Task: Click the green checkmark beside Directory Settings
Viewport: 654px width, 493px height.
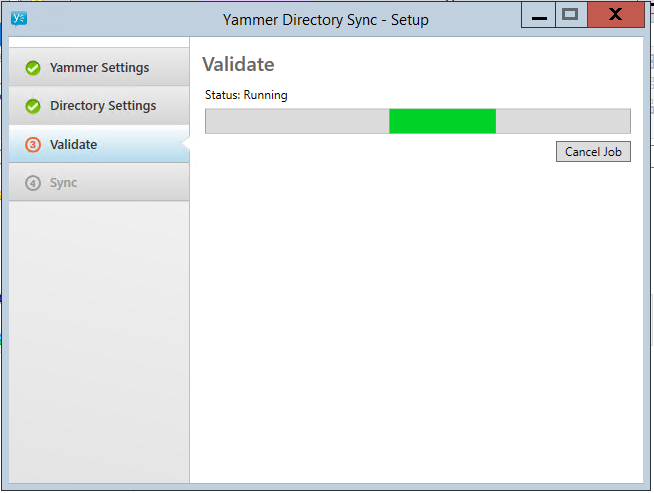Action: click(33, 106)
